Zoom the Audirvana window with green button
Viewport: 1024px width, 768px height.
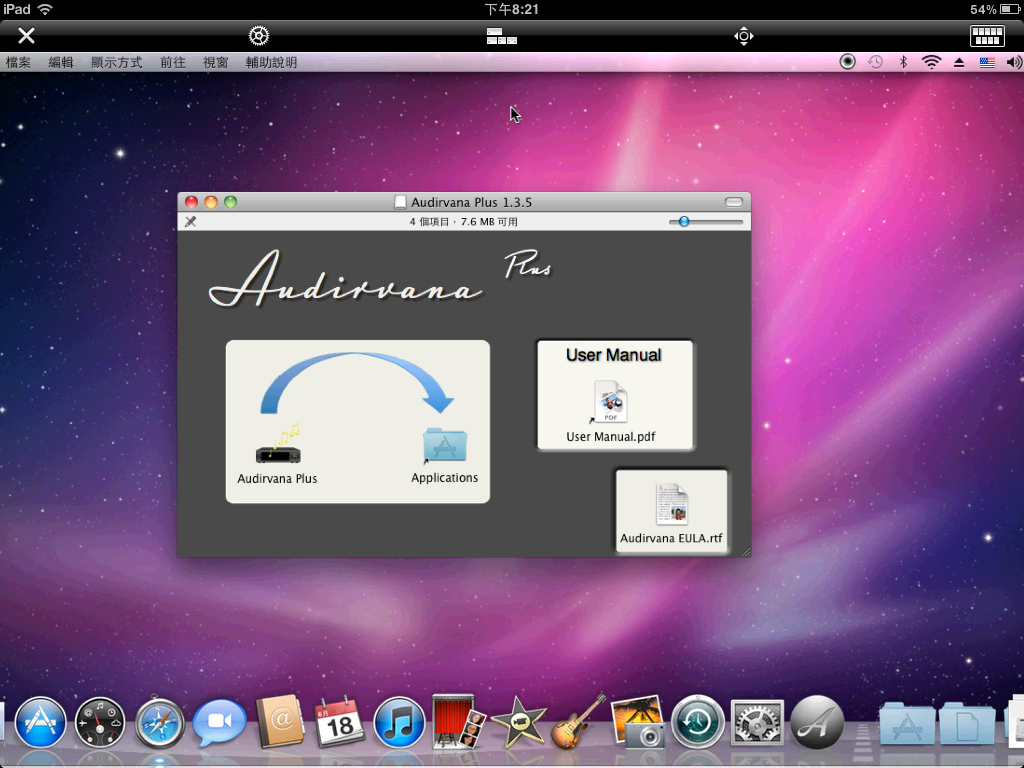(231, 202)
